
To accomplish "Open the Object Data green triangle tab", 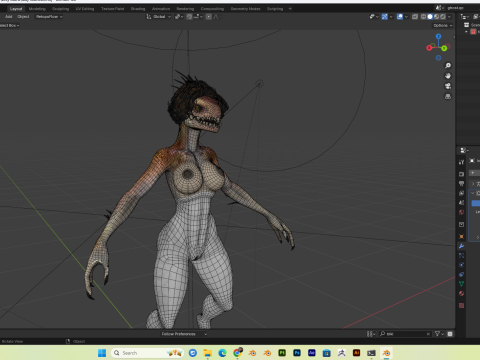I will pyautogui.click(x=461, y=284).
